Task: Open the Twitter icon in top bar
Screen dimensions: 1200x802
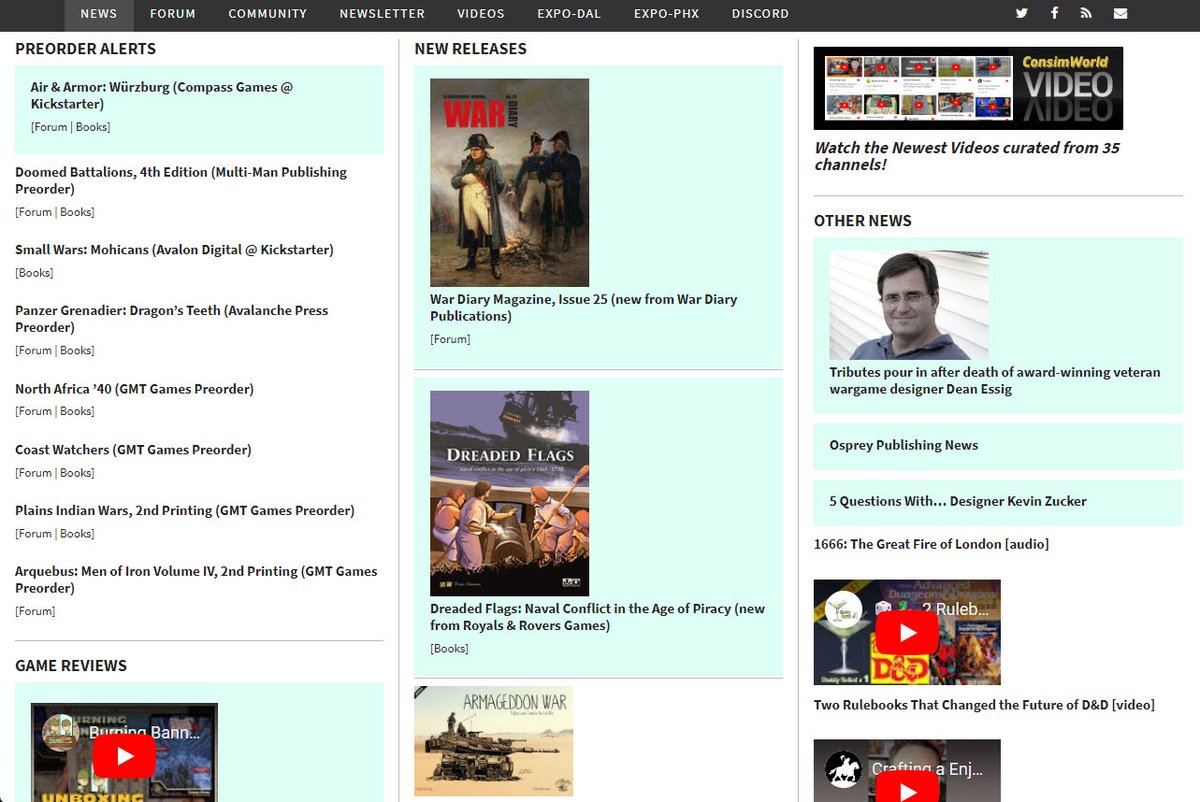Action: pyautogui.click(x=1021, y=13)
